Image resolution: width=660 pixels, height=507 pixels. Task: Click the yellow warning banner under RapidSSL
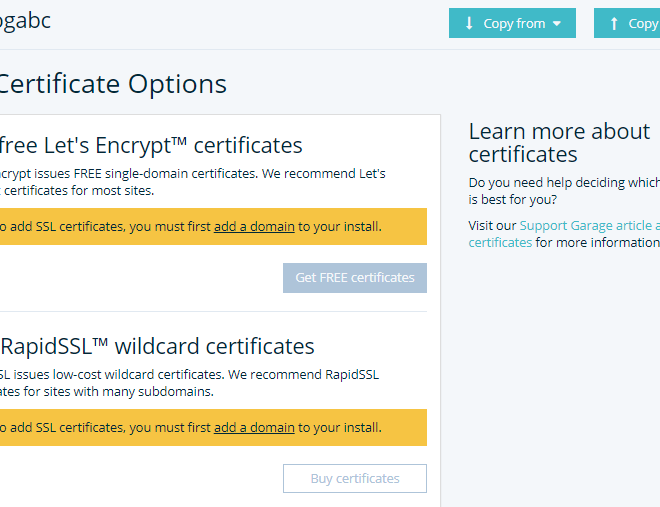[213, 427]
